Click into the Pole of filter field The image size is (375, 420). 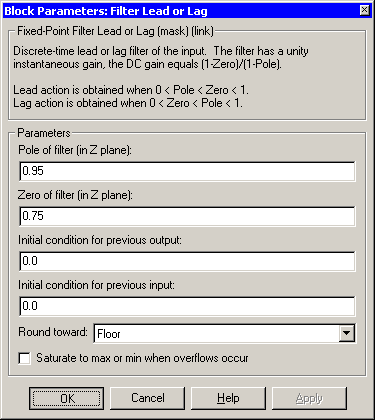pos(187,171)
